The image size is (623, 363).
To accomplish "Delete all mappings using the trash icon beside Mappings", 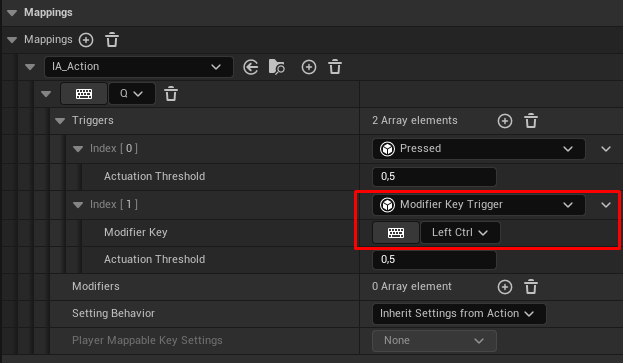I will [x=112, y=40].
